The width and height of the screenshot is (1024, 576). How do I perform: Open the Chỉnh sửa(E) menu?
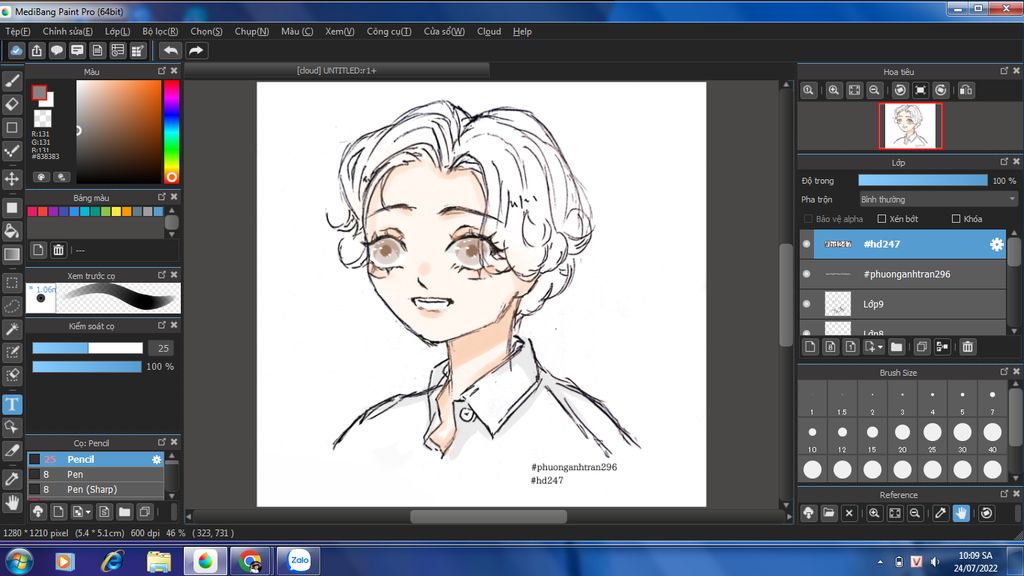(x=67, y=31)
